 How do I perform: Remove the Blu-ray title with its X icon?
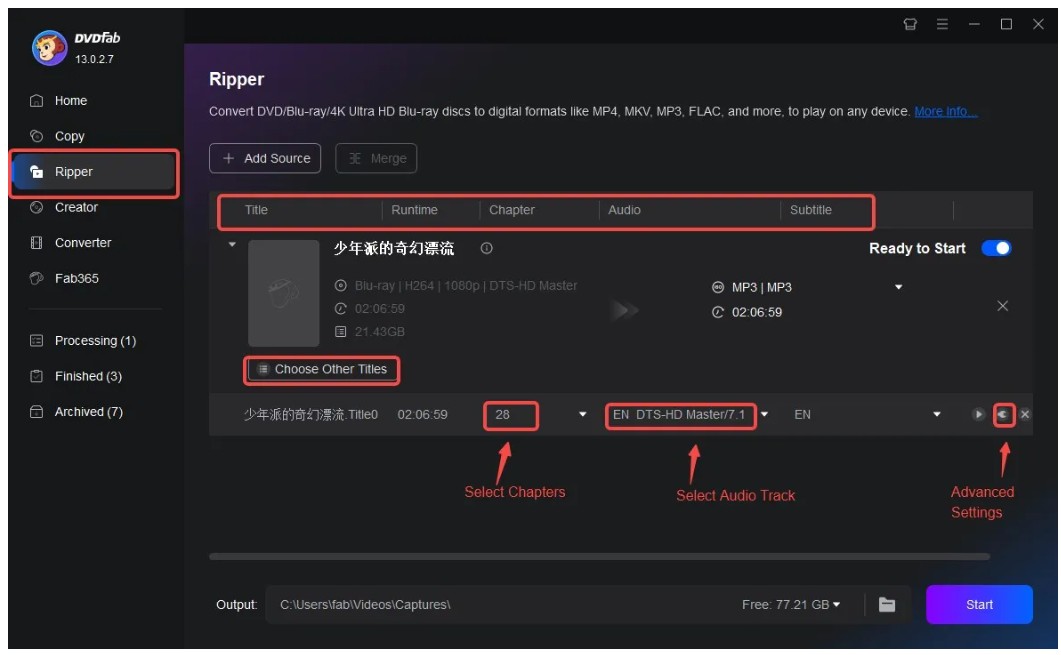coord(1002,306)
